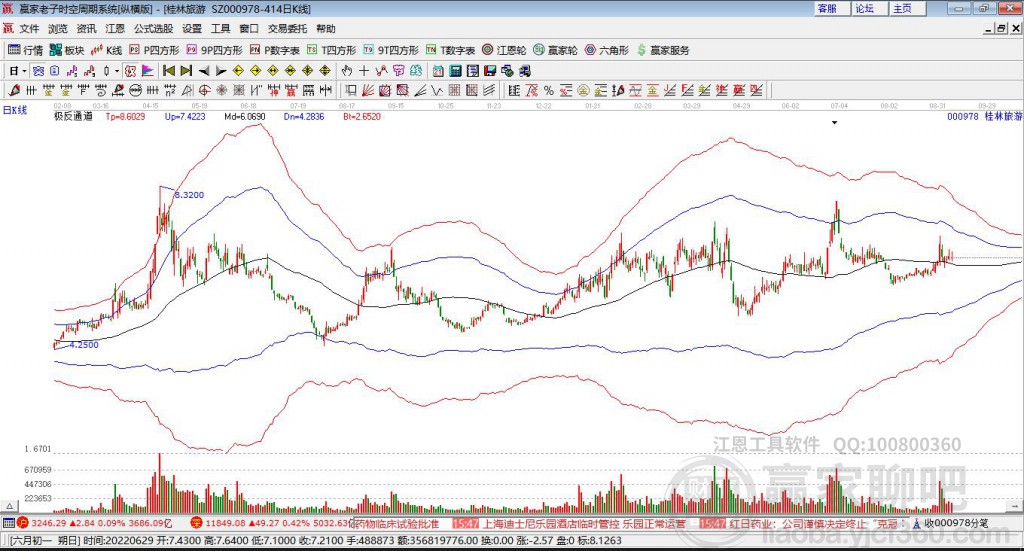
Task: Open the 赢家轮 wheel tool
Action: tap(556, 50)
